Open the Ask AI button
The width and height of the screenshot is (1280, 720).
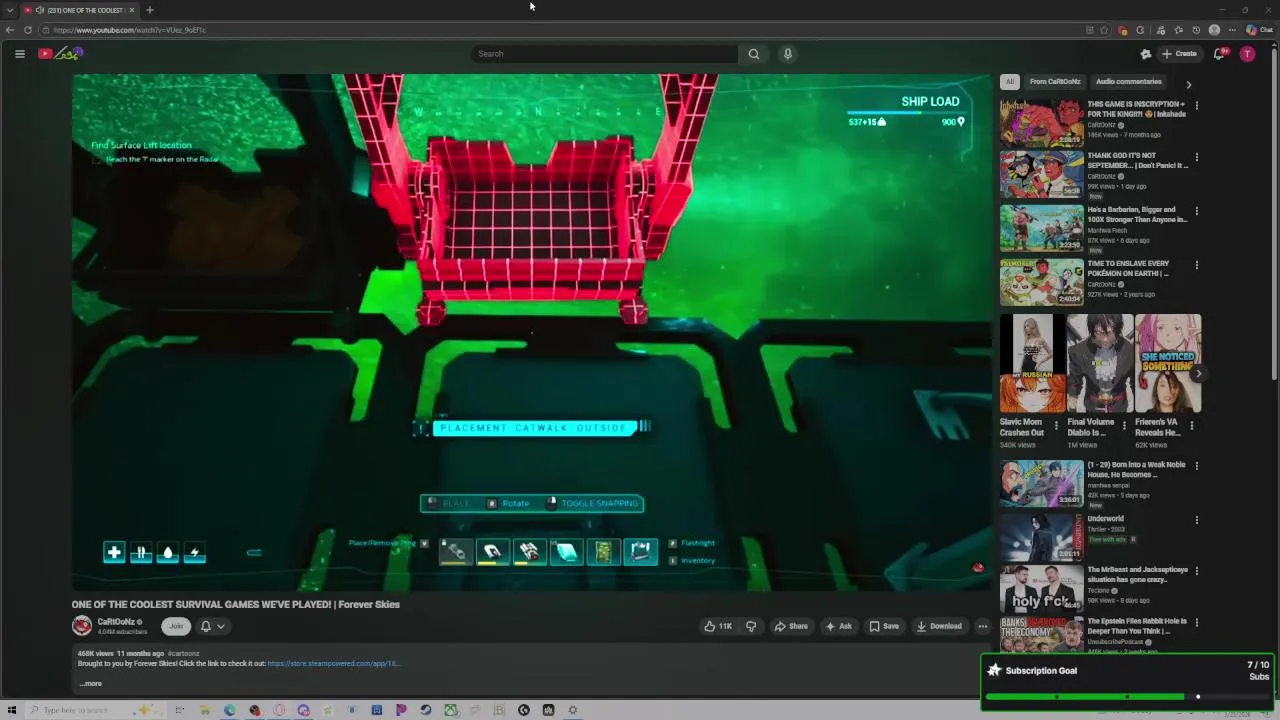tap(838, 626)
